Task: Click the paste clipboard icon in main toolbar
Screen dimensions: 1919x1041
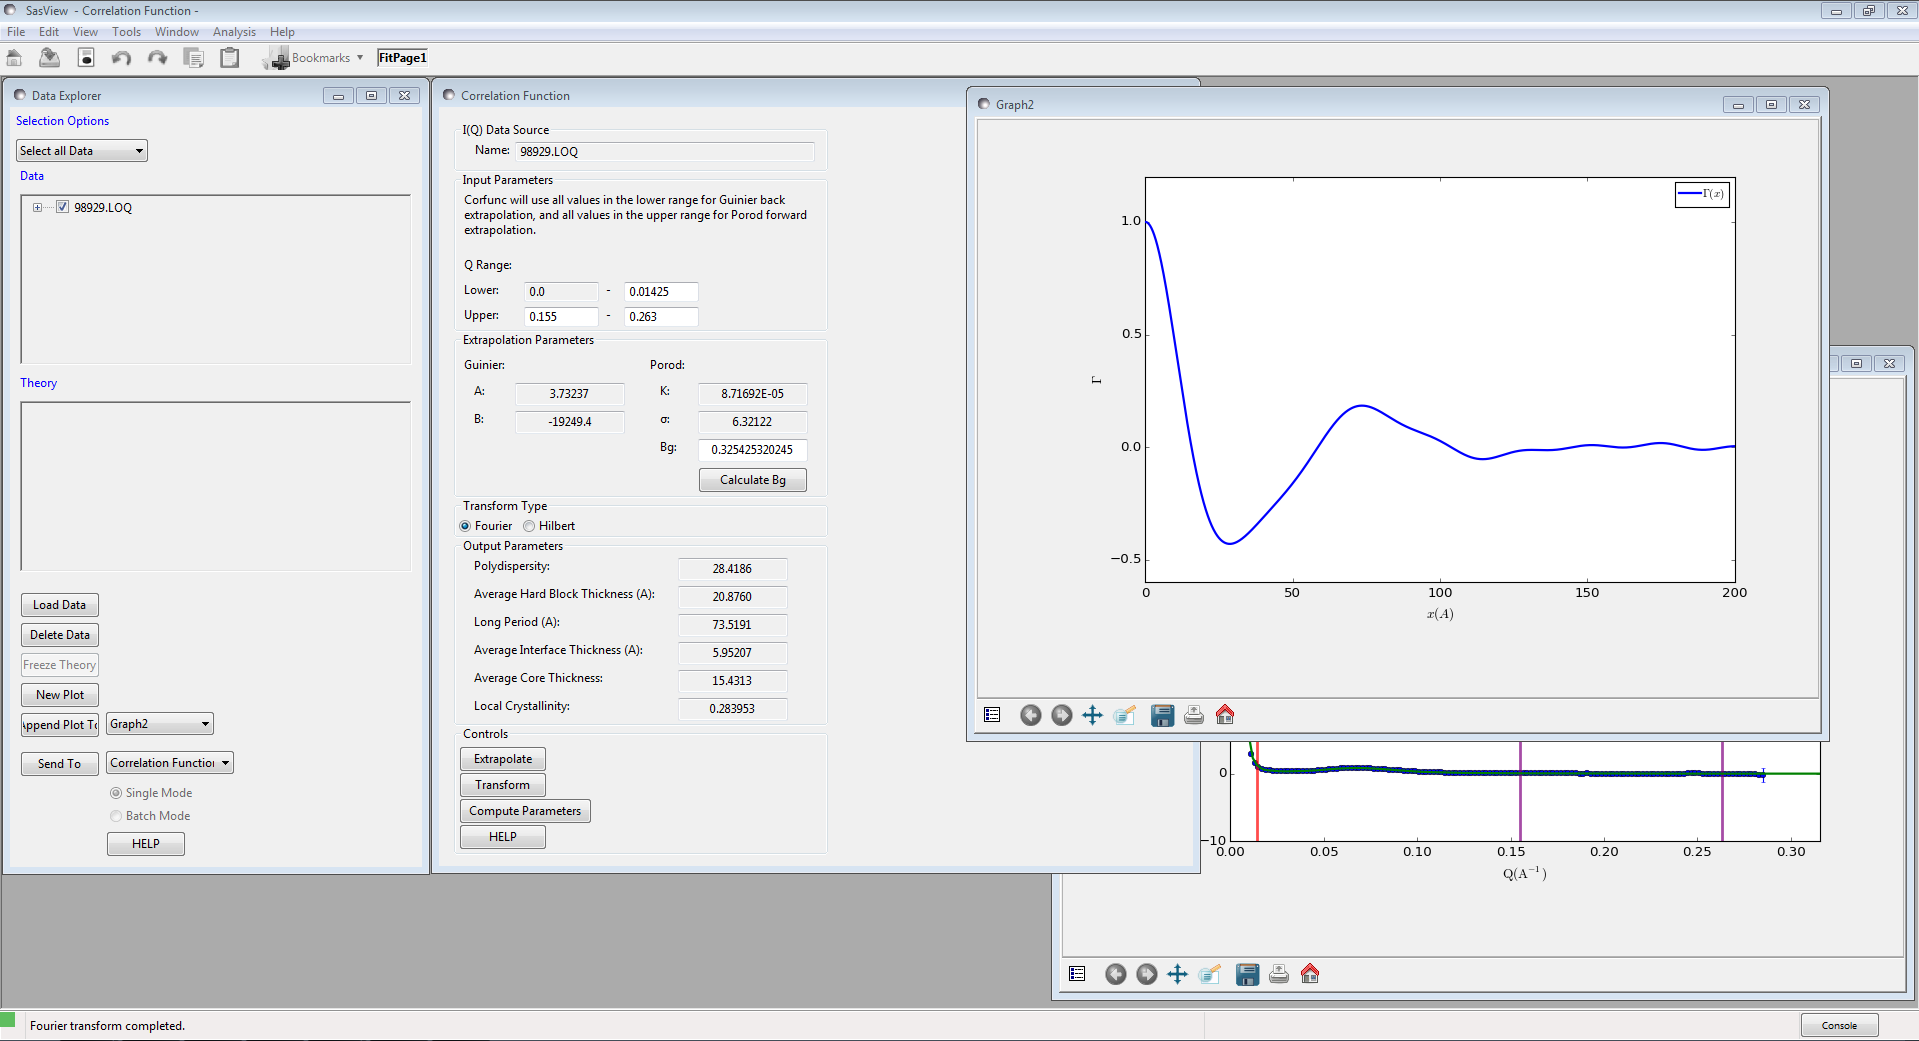Action: click(230, 58)
